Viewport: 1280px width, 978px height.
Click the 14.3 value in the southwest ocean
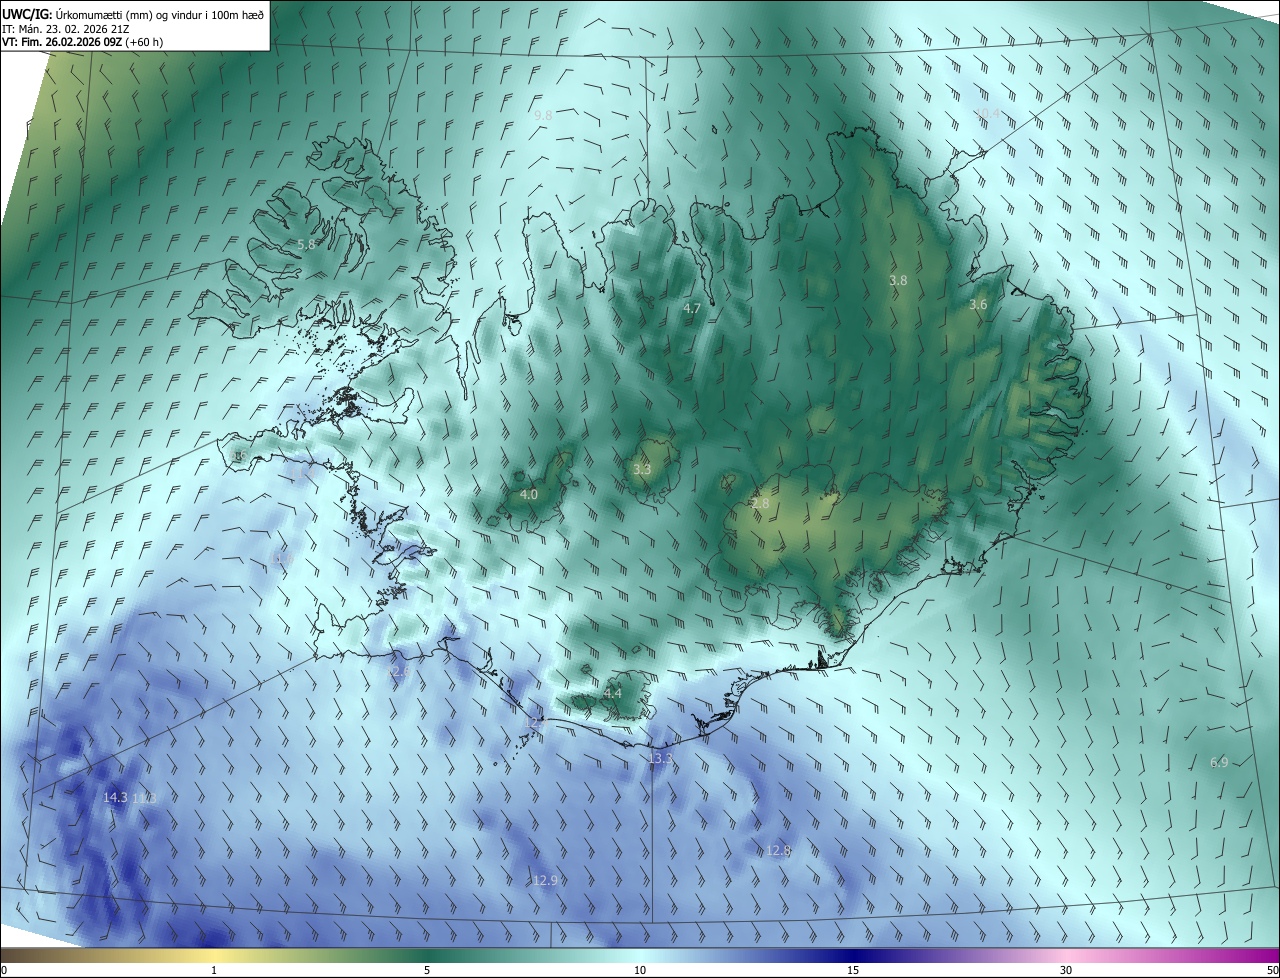pos(115,798)
